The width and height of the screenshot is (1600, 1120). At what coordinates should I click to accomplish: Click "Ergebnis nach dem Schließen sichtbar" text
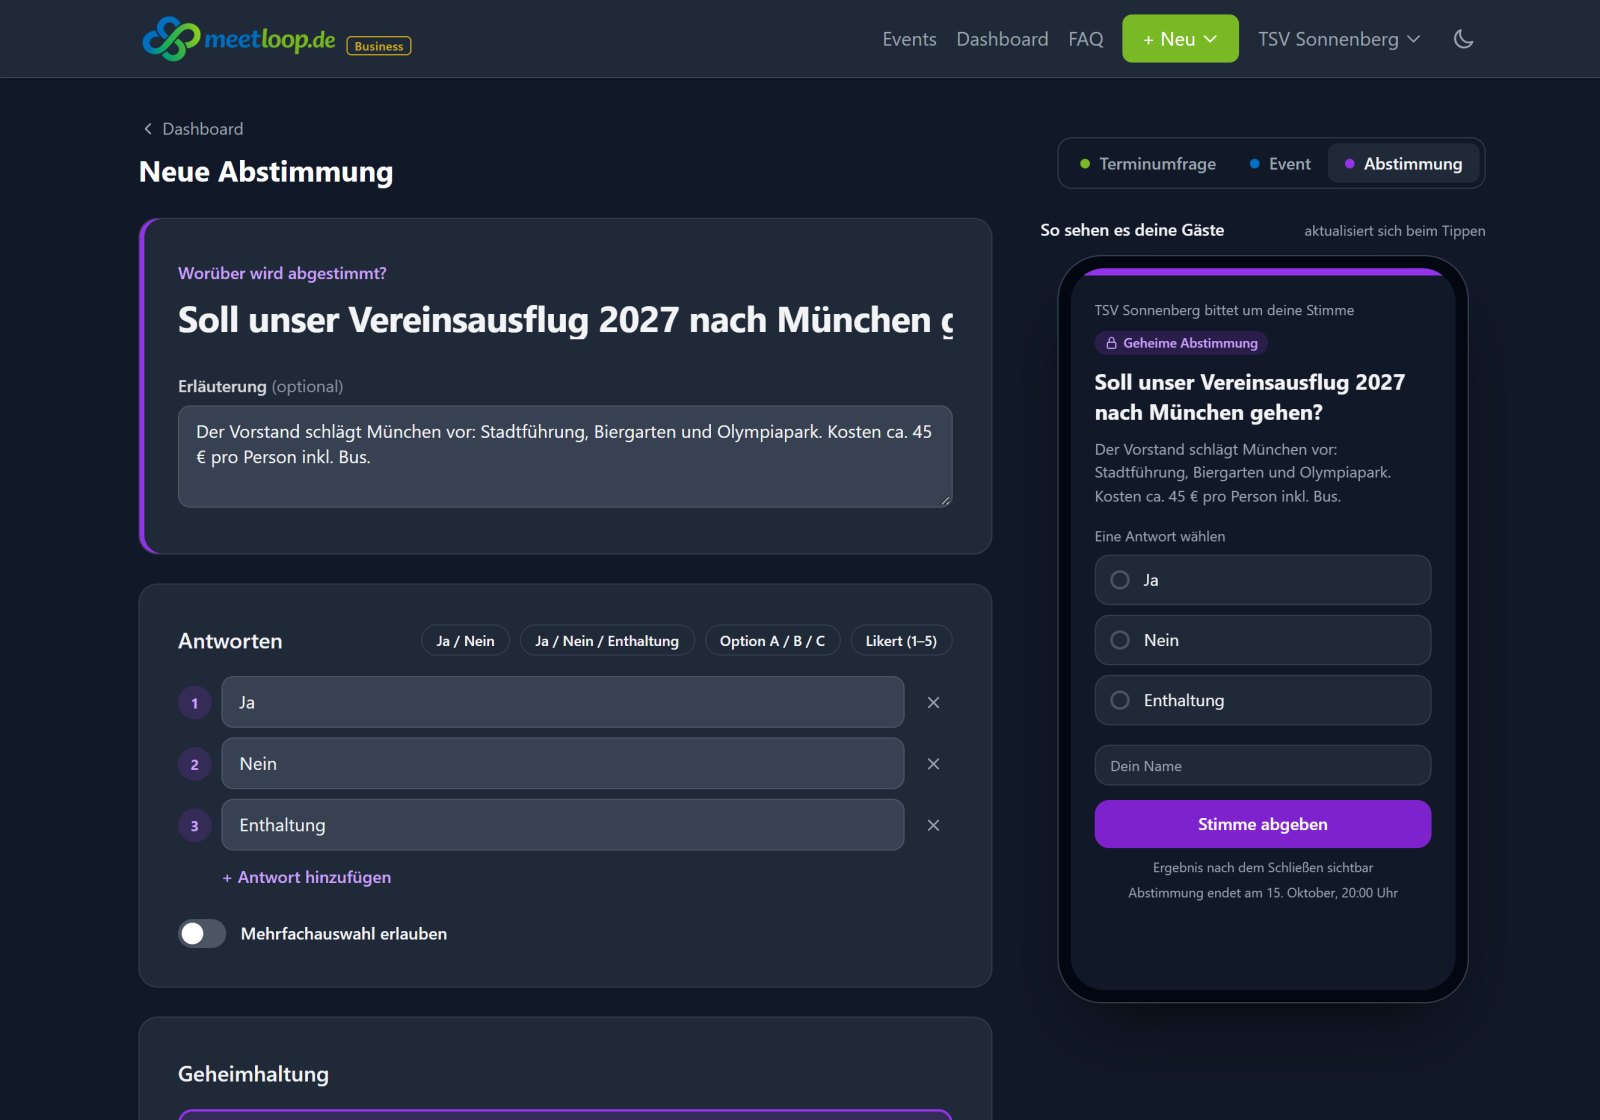1262,868
